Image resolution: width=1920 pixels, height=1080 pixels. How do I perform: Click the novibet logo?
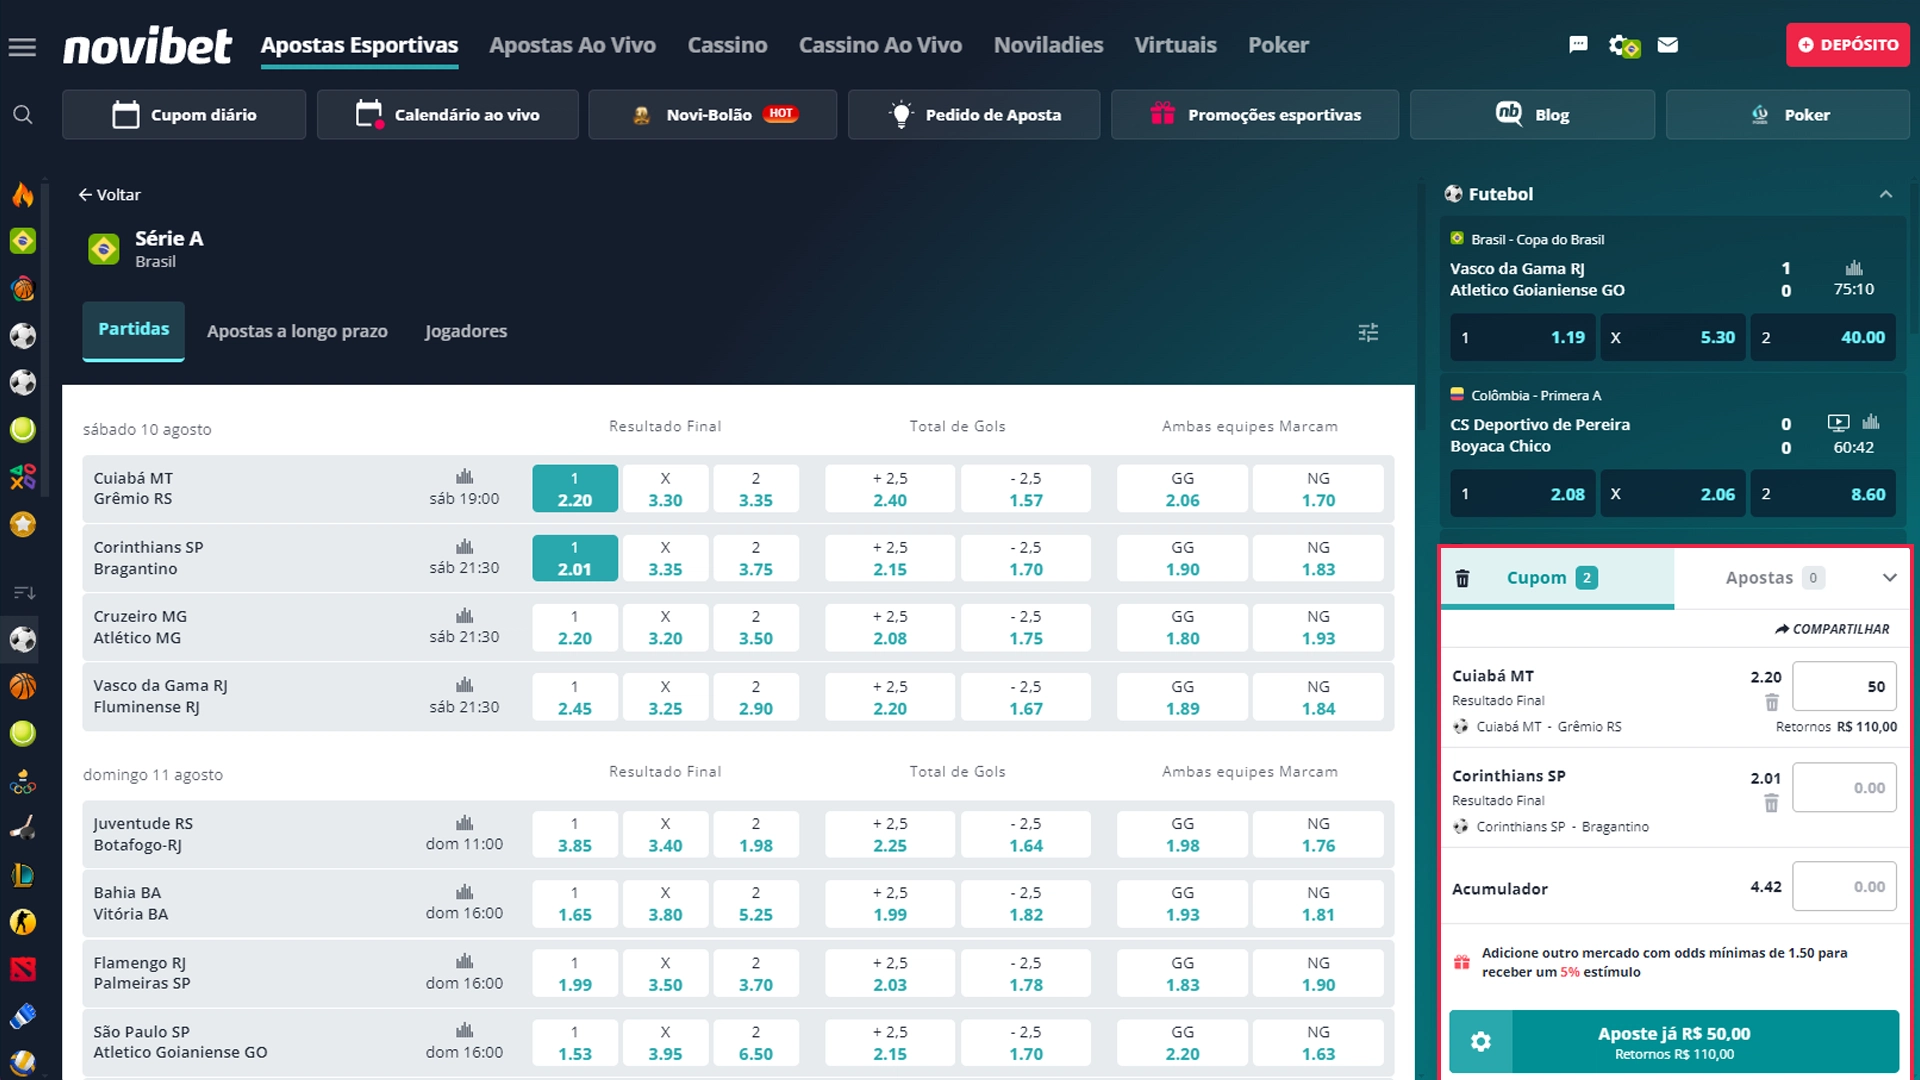148,45
